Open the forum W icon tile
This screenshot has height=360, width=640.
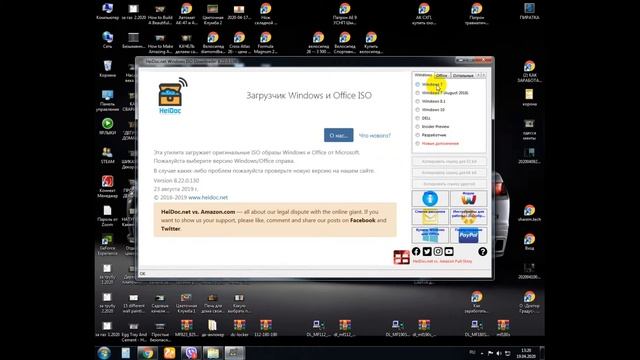469,198
